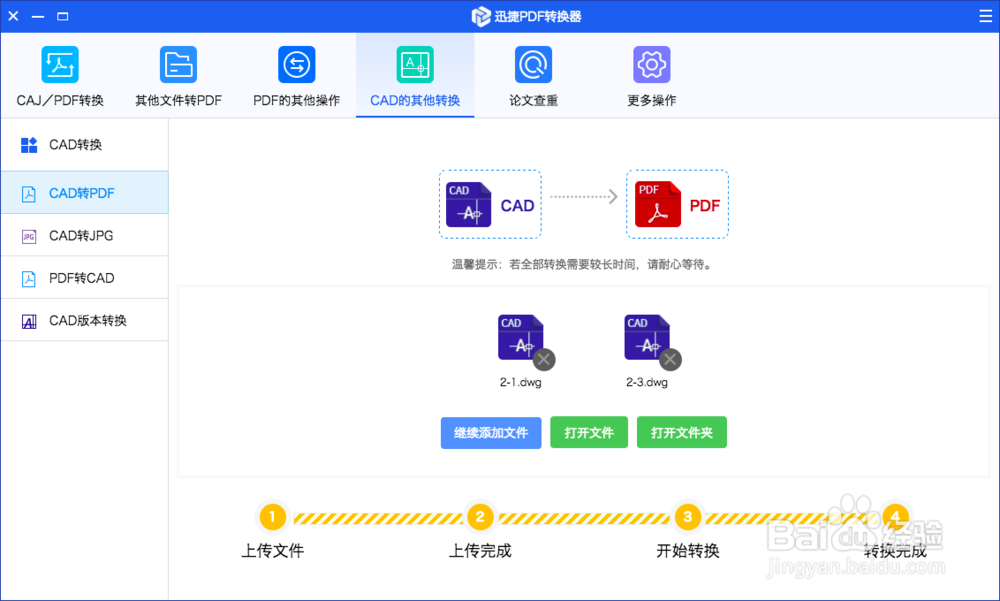Click the CAD转换 grid icon in sidebar
1000x601 pixels.
(x=29, y=145)
